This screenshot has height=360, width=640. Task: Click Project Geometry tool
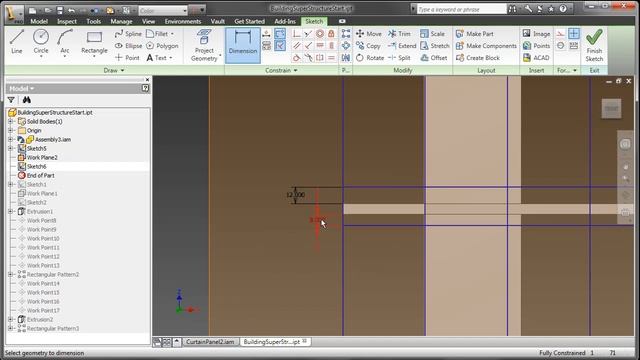(x=204, y=45)
